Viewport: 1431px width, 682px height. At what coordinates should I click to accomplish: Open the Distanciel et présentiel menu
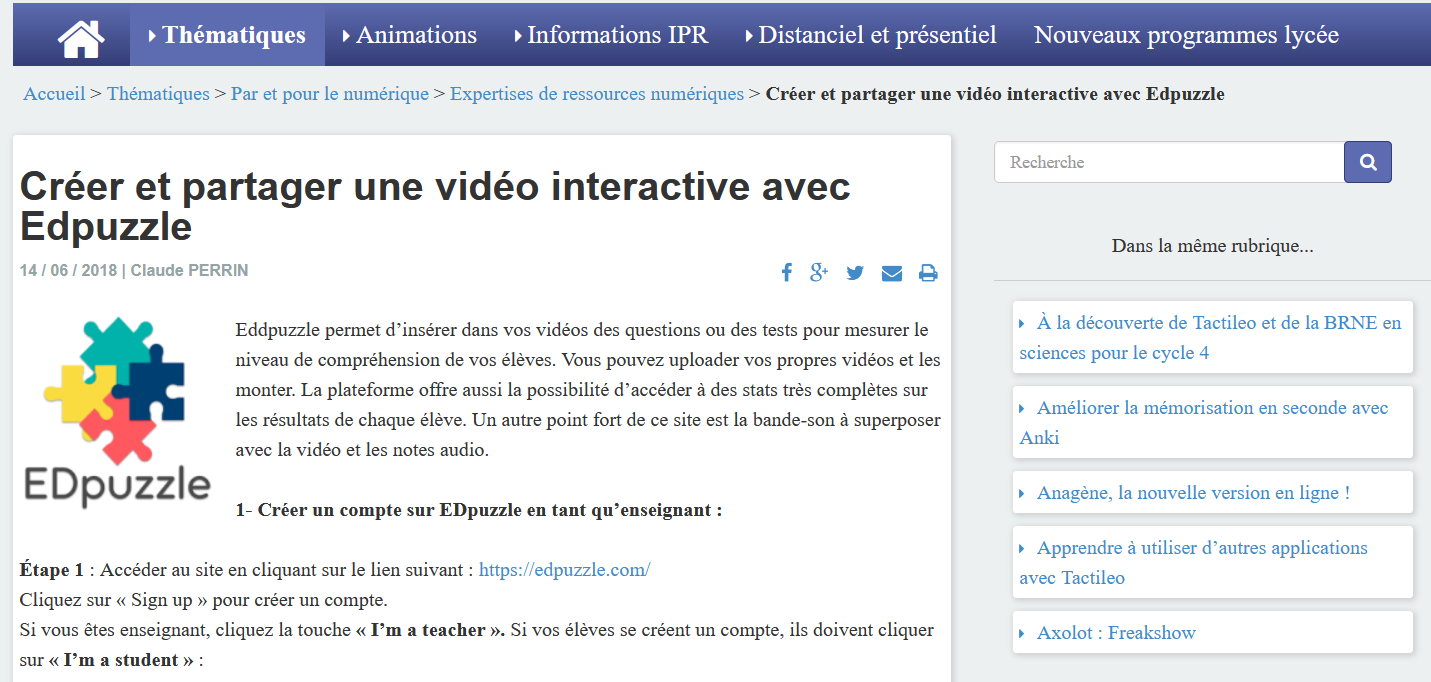coord(871,35)
